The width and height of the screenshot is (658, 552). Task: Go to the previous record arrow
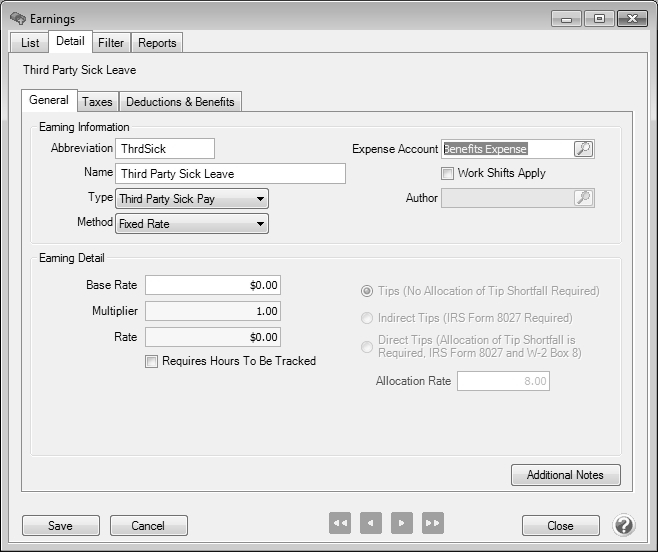371,524
